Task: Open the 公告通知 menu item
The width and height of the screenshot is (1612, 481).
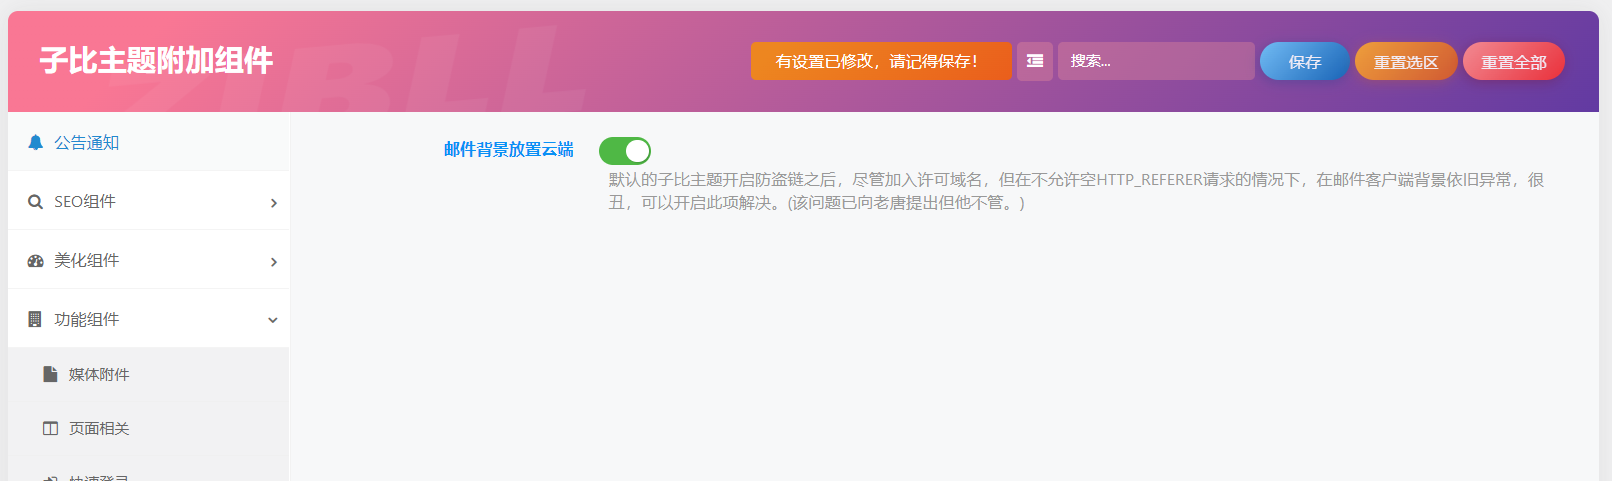Action: coord(148,142)
